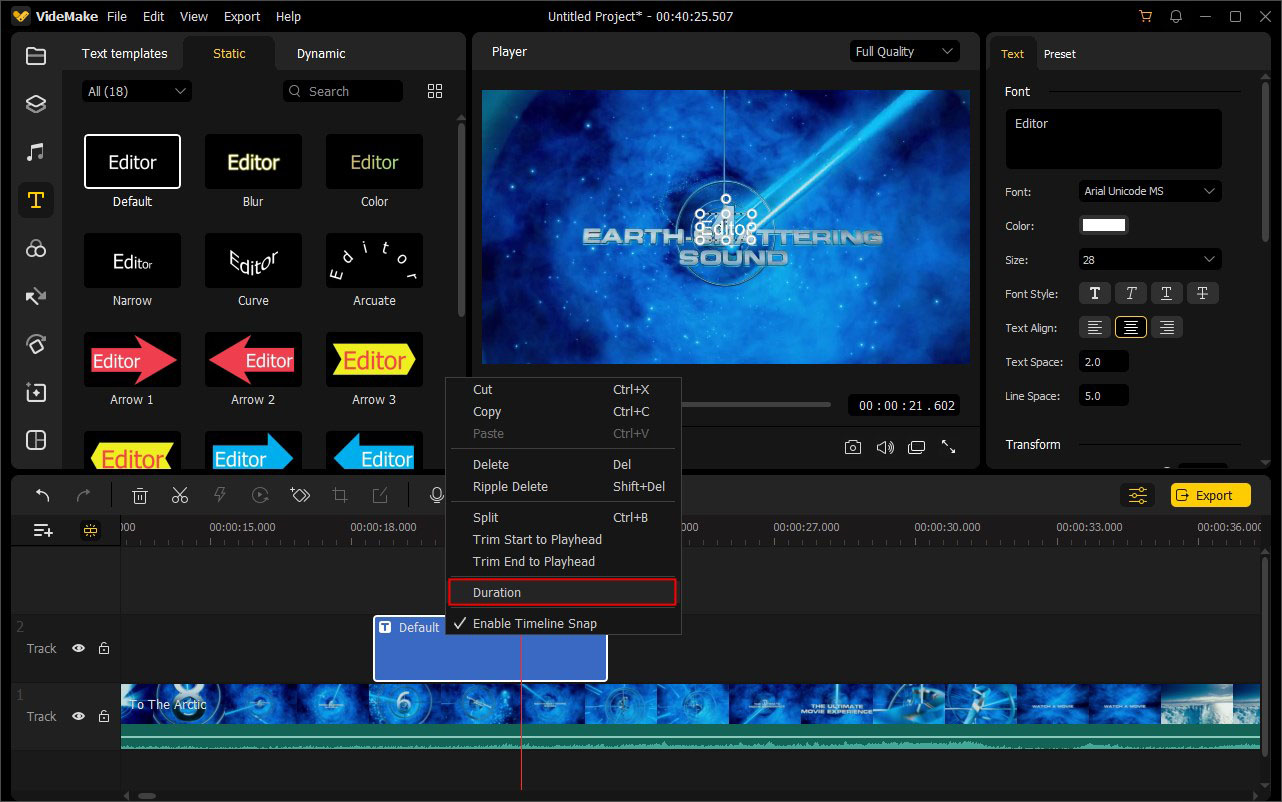Click the scissors split icon in toolbar
The image size is (1282, 802).
(180, 495)
